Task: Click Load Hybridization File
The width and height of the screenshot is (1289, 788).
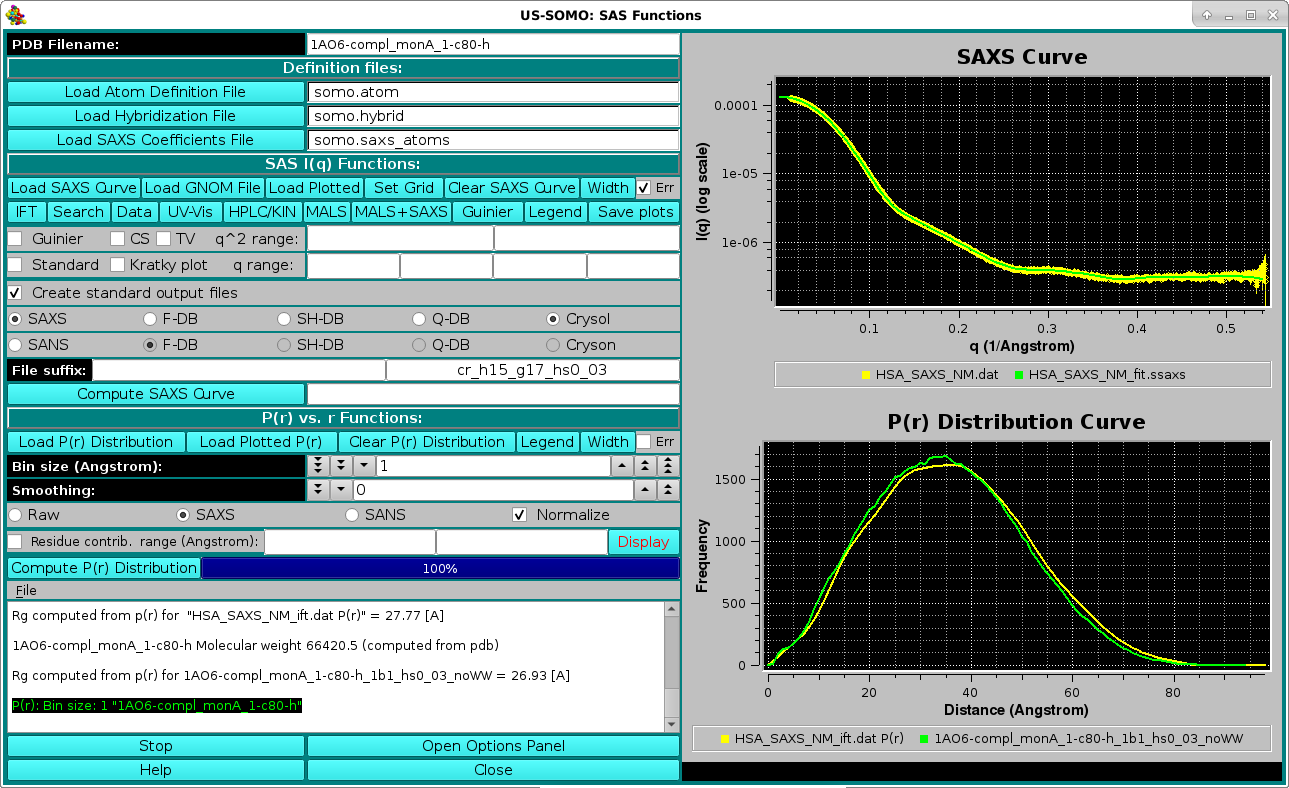Action: [x=155, y=116]
